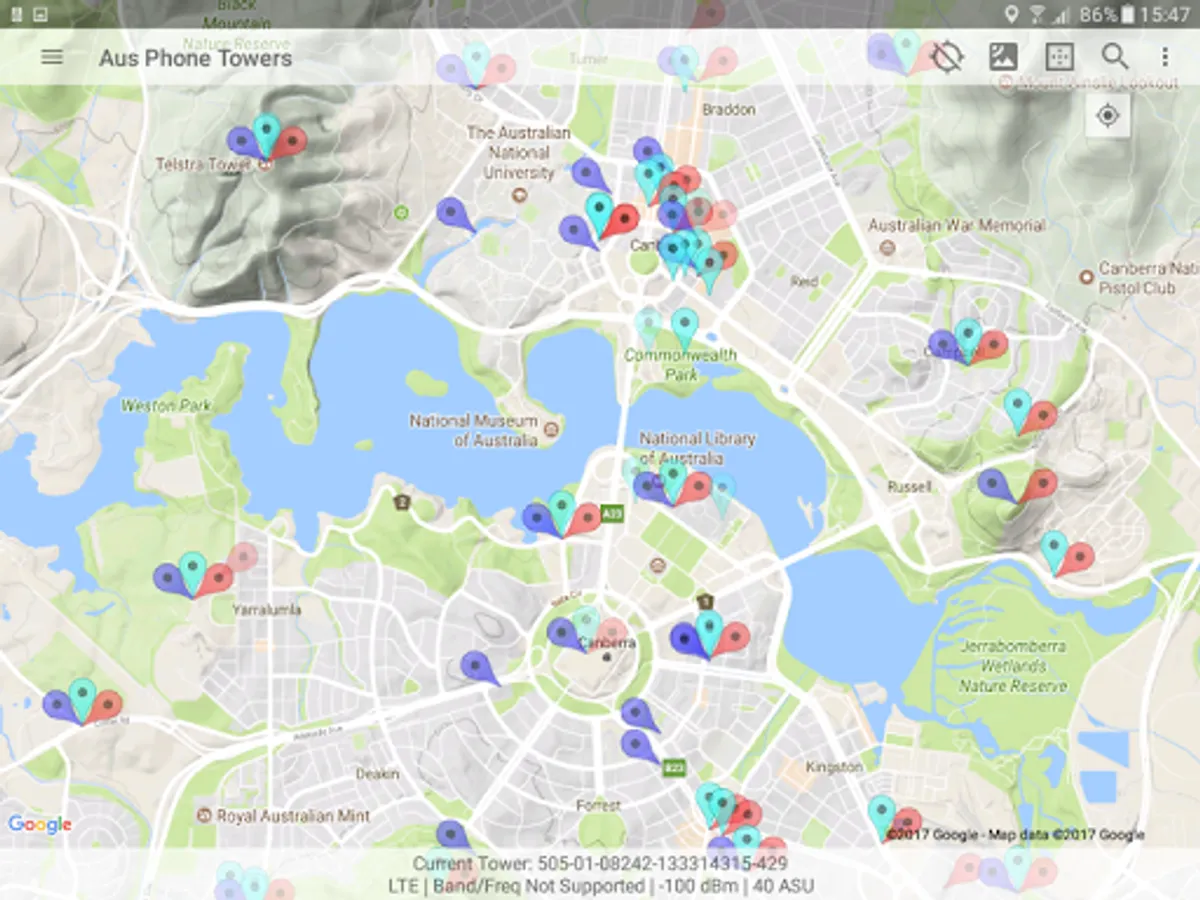Viewport: 1200px width, 900px height.
Task: Open the hamburger navigation menu
Action: pyautogui.click(x=52, y=57)
